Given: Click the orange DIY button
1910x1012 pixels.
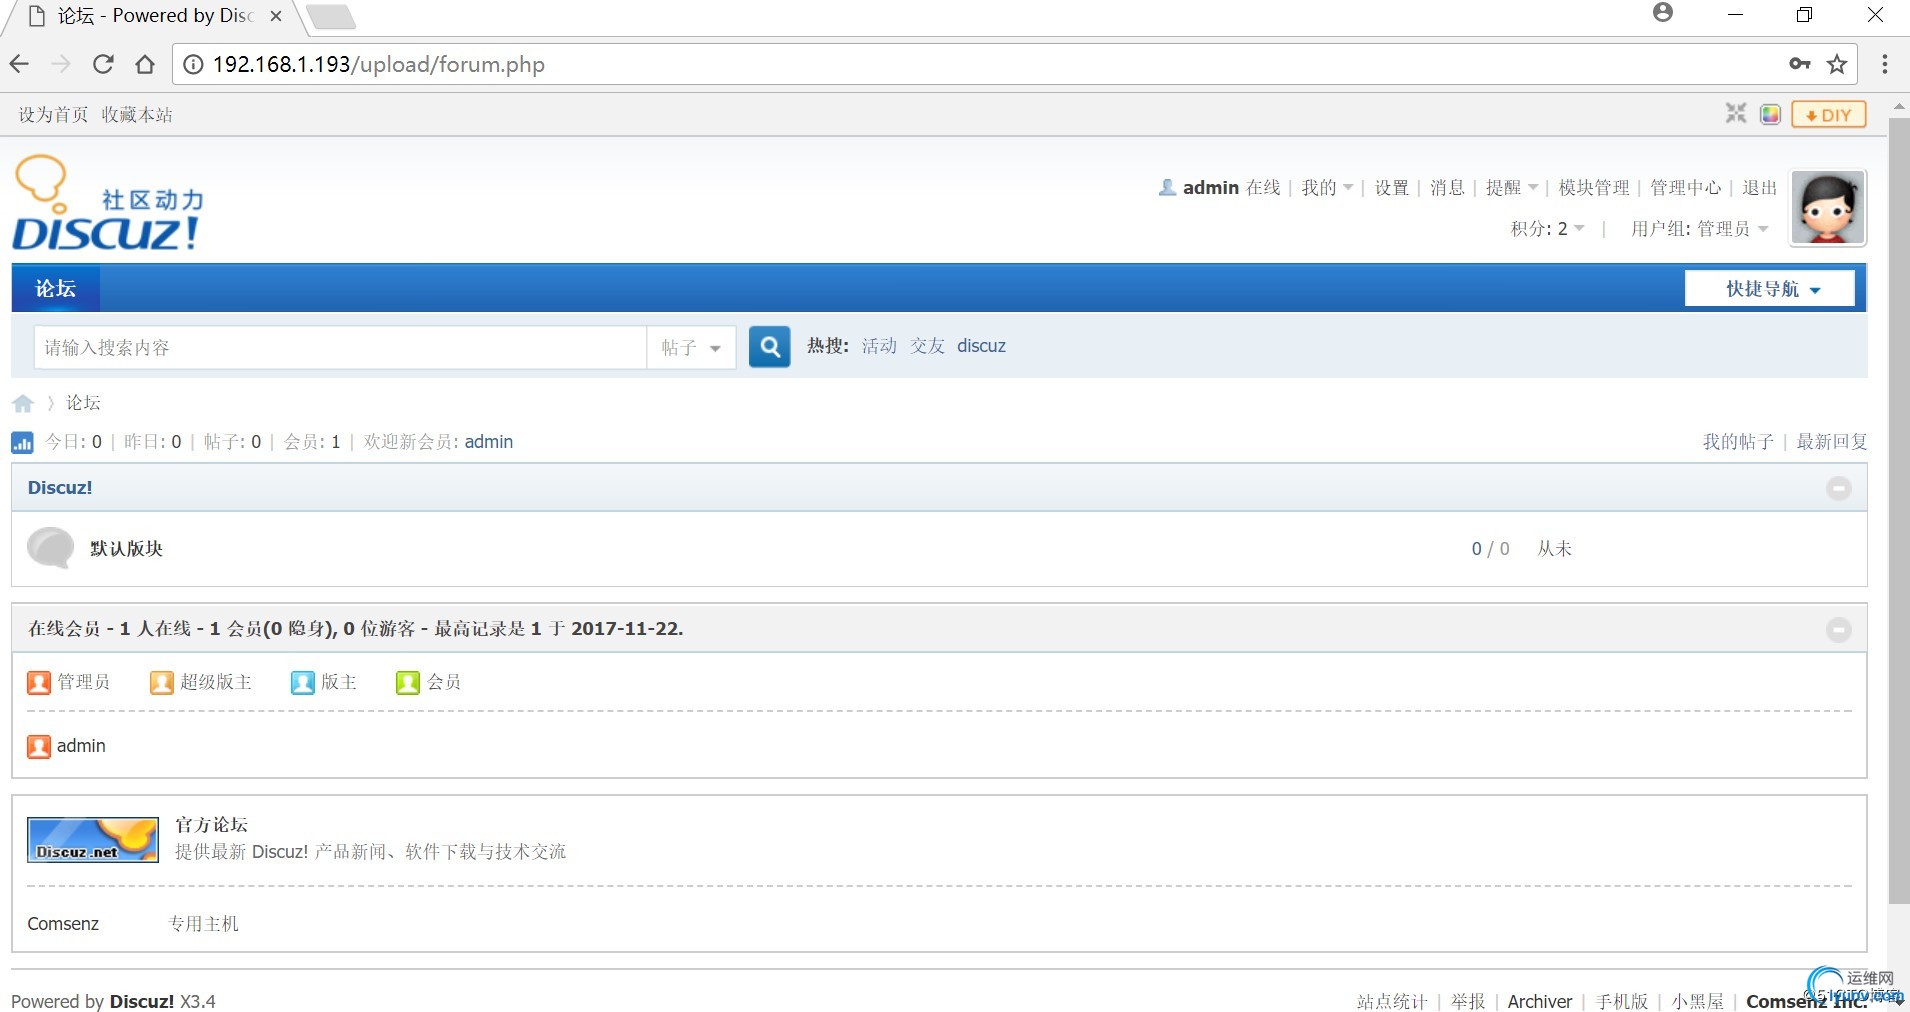Looking at the screenshot, I should tap(1829, 114).
